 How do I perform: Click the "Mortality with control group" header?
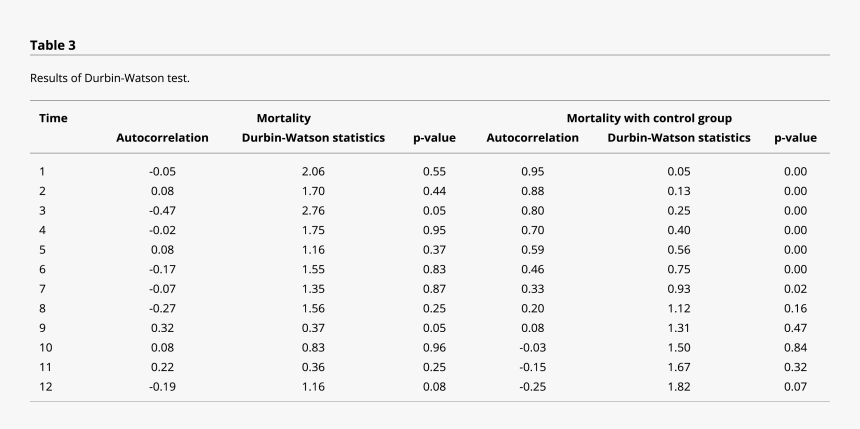coord(649,118)
